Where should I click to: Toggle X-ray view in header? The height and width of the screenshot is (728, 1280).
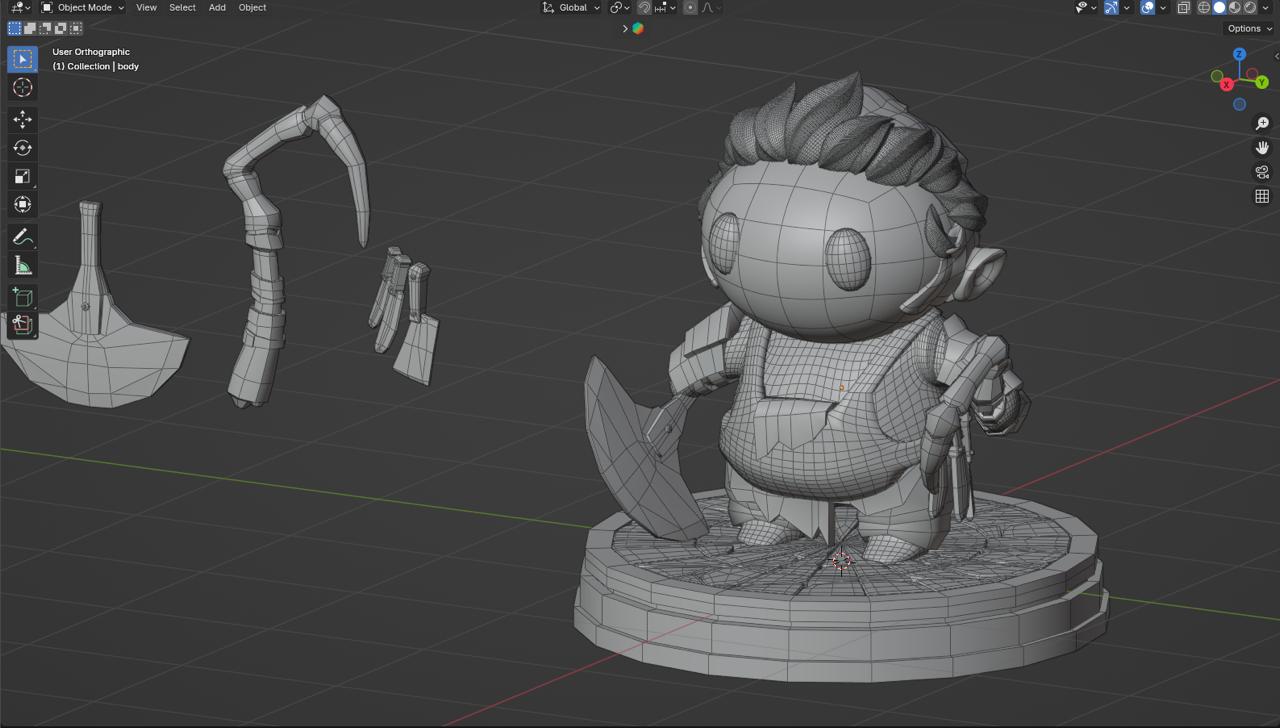pyautogui.click(x=1183, y=8)
